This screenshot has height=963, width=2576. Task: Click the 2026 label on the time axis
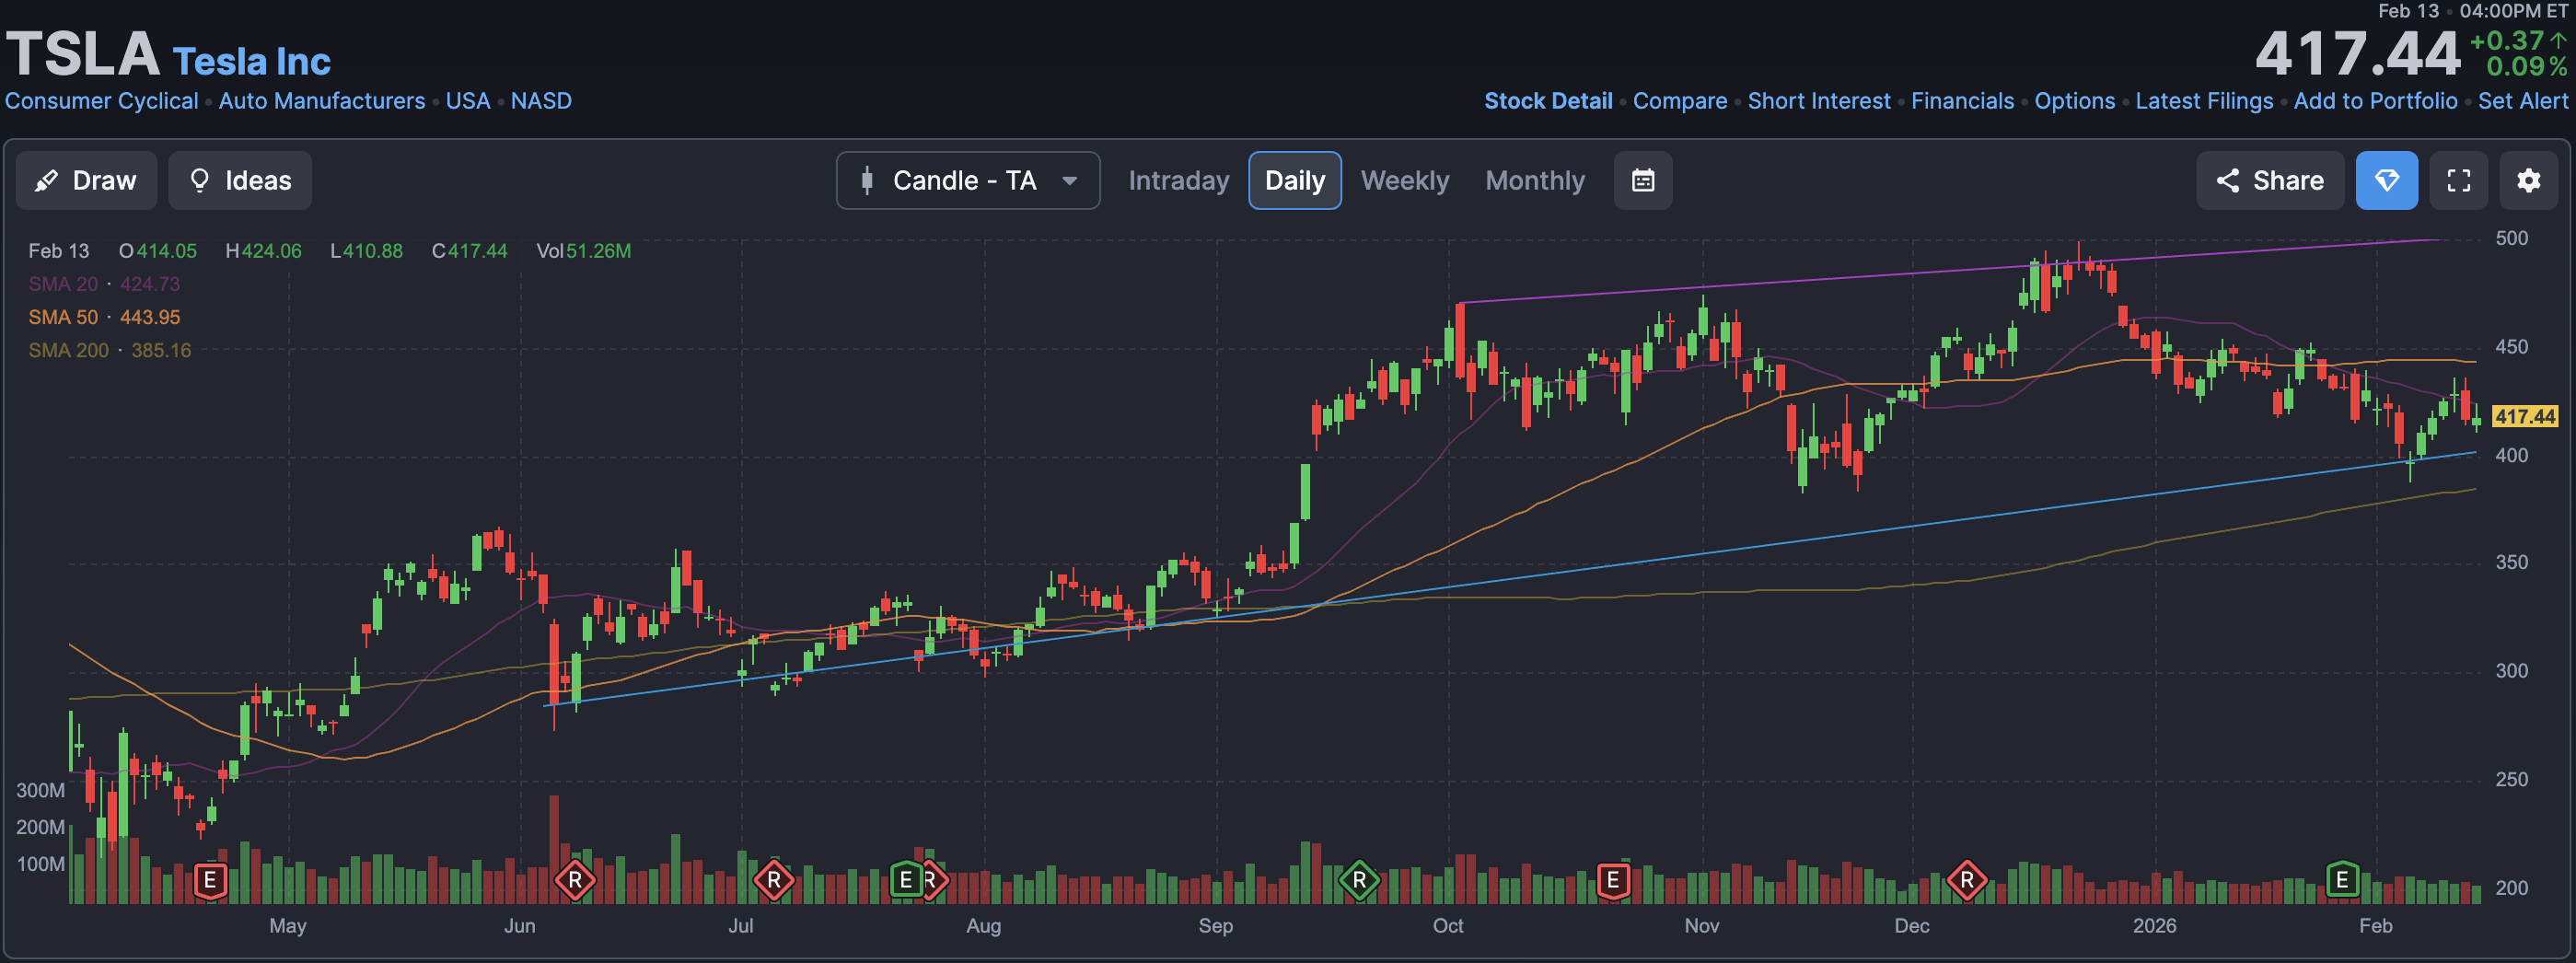point(2154,926)
